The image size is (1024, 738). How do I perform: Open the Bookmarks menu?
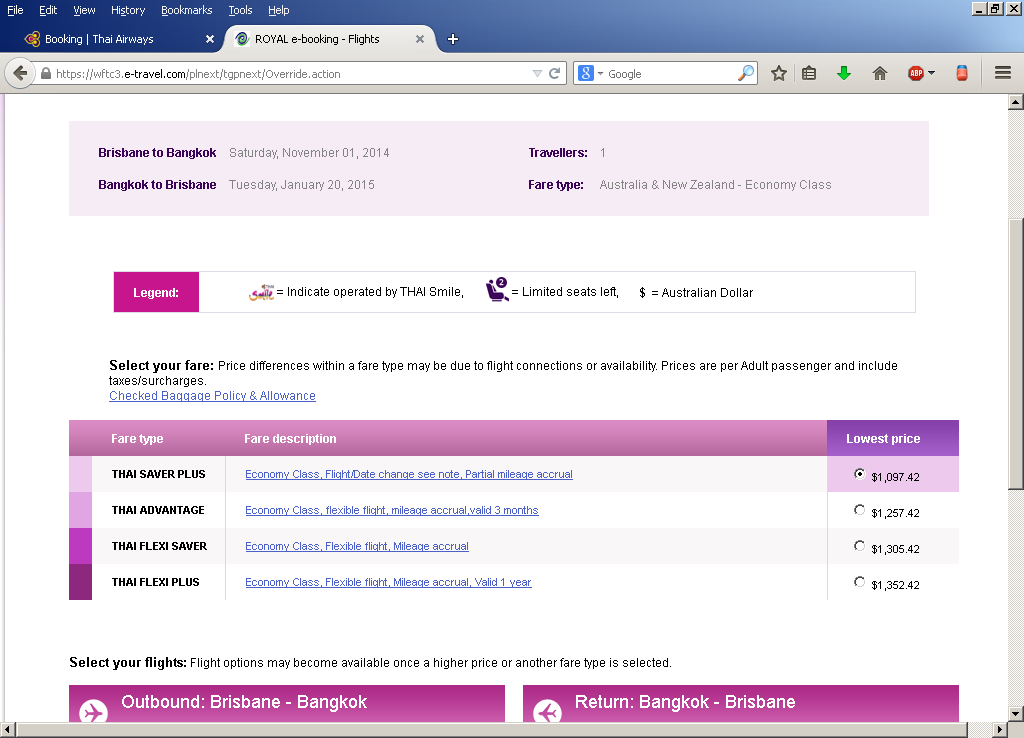coord(186,10)
